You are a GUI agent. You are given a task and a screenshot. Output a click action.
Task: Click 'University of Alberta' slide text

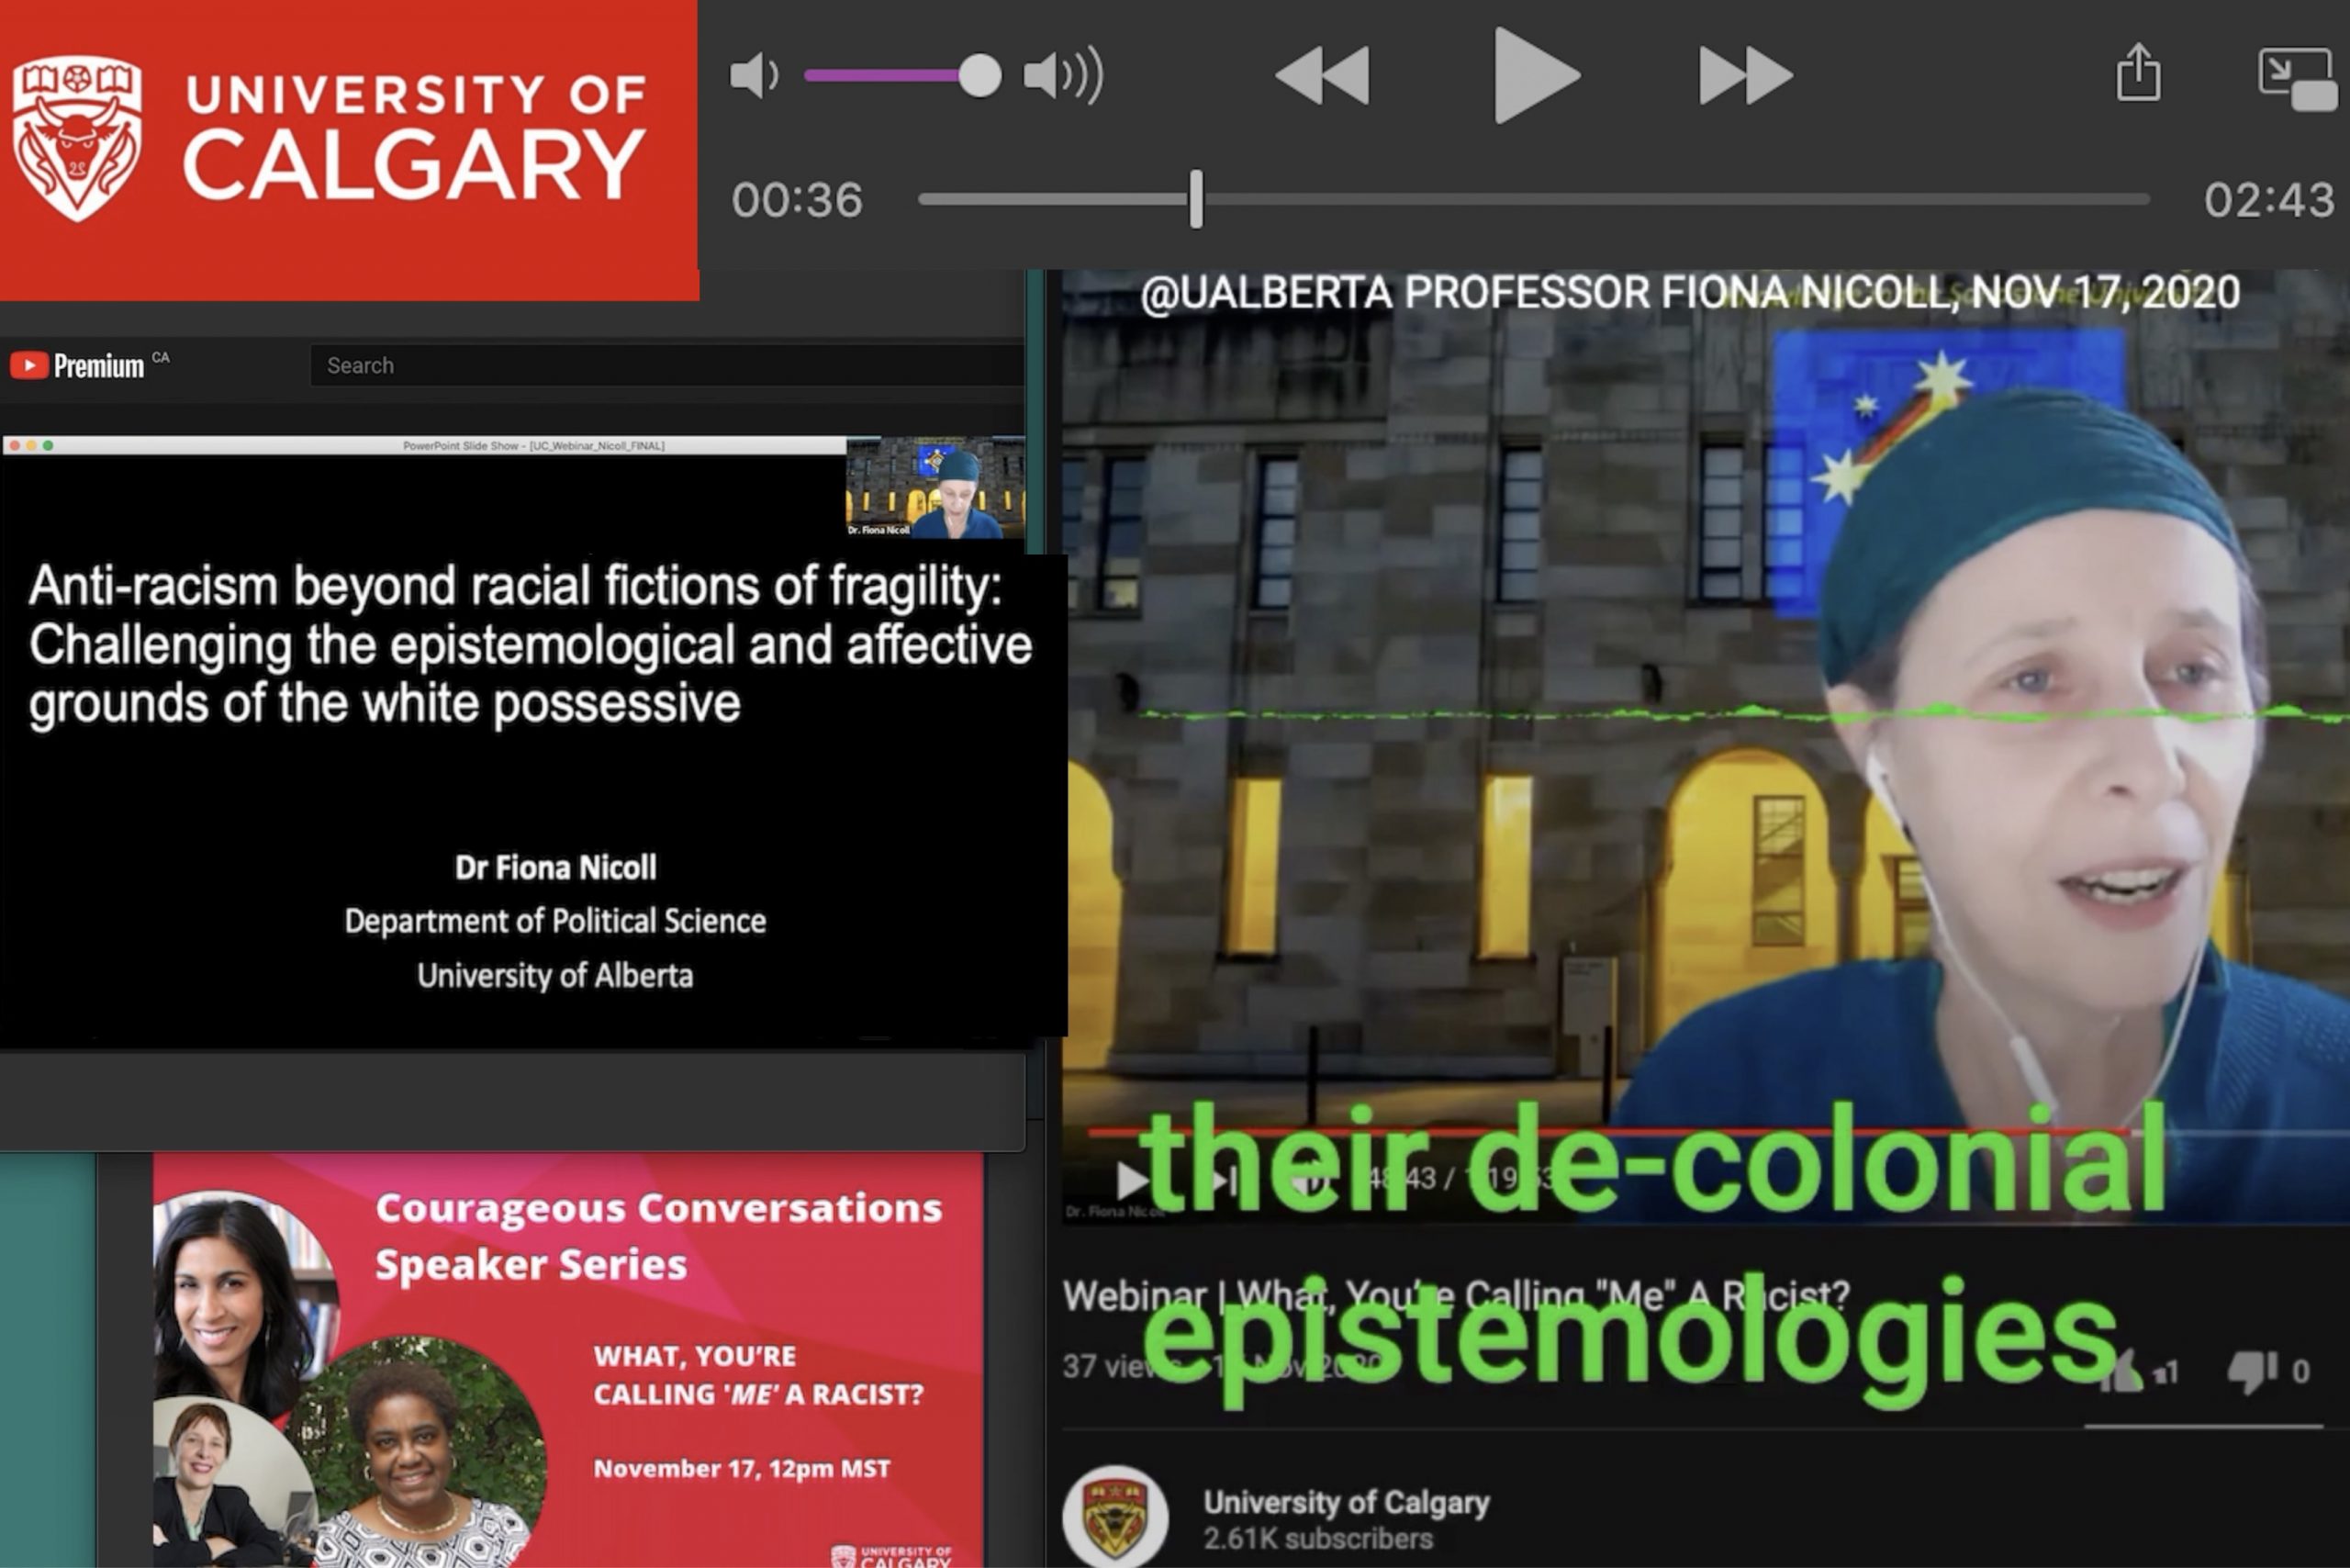555,975
